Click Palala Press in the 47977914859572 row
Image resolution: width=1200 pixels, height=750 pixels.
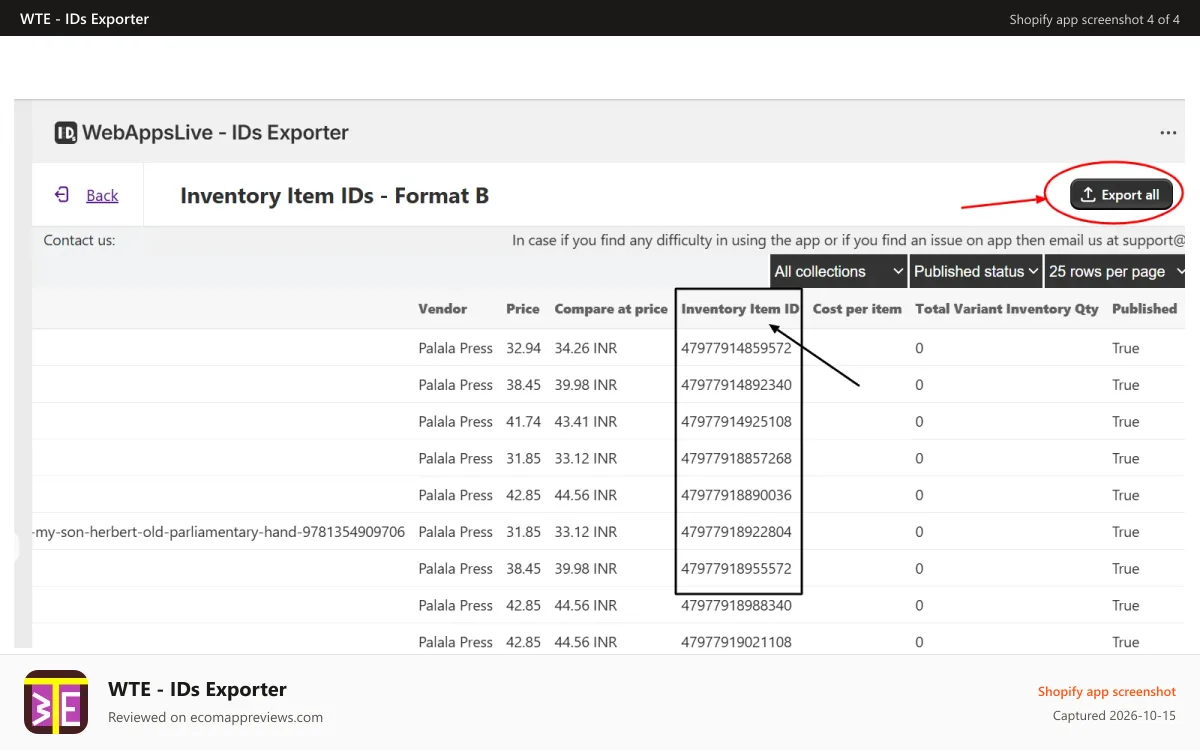(455, 348)
